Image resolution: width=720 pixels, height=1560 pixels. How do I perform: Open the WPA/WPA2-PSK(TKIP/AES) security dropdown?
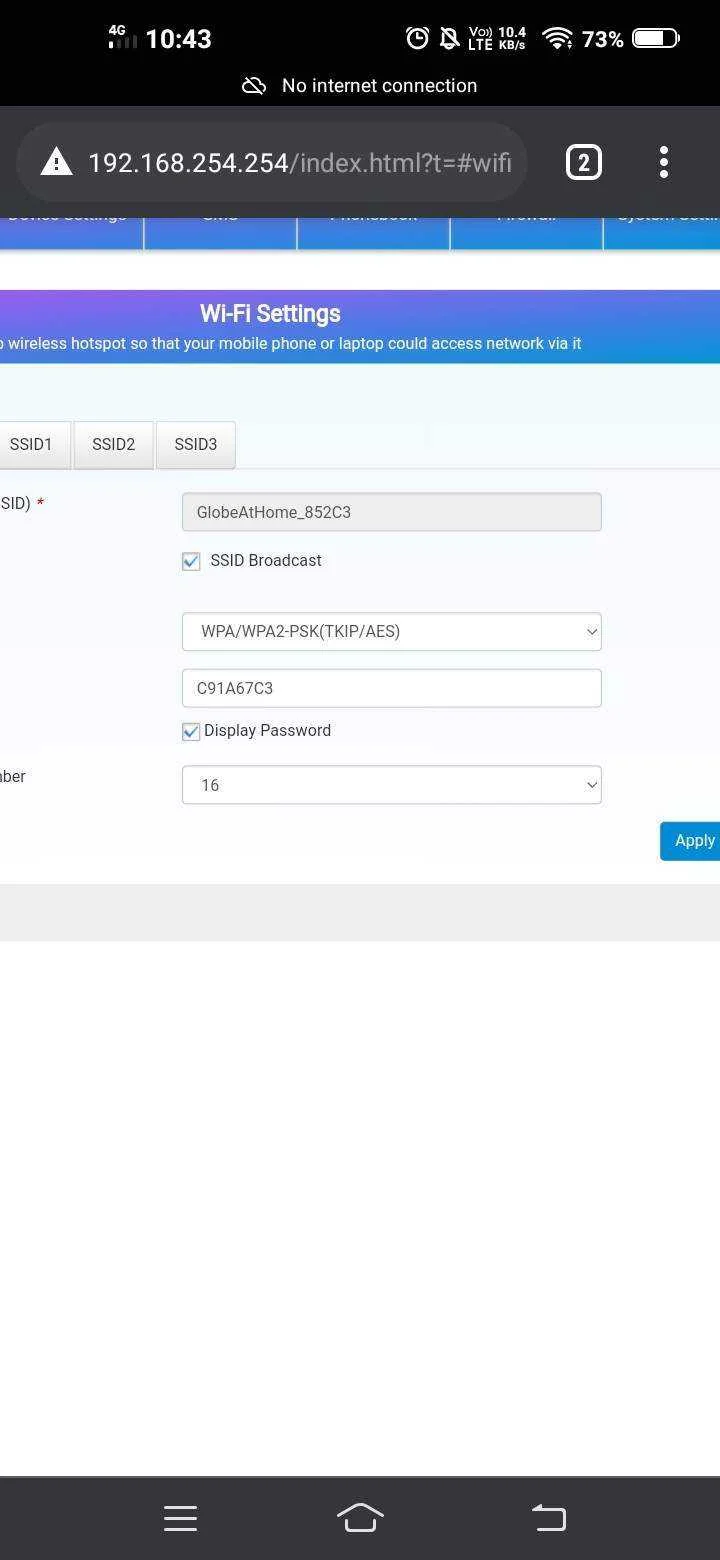tap(392, 632)
